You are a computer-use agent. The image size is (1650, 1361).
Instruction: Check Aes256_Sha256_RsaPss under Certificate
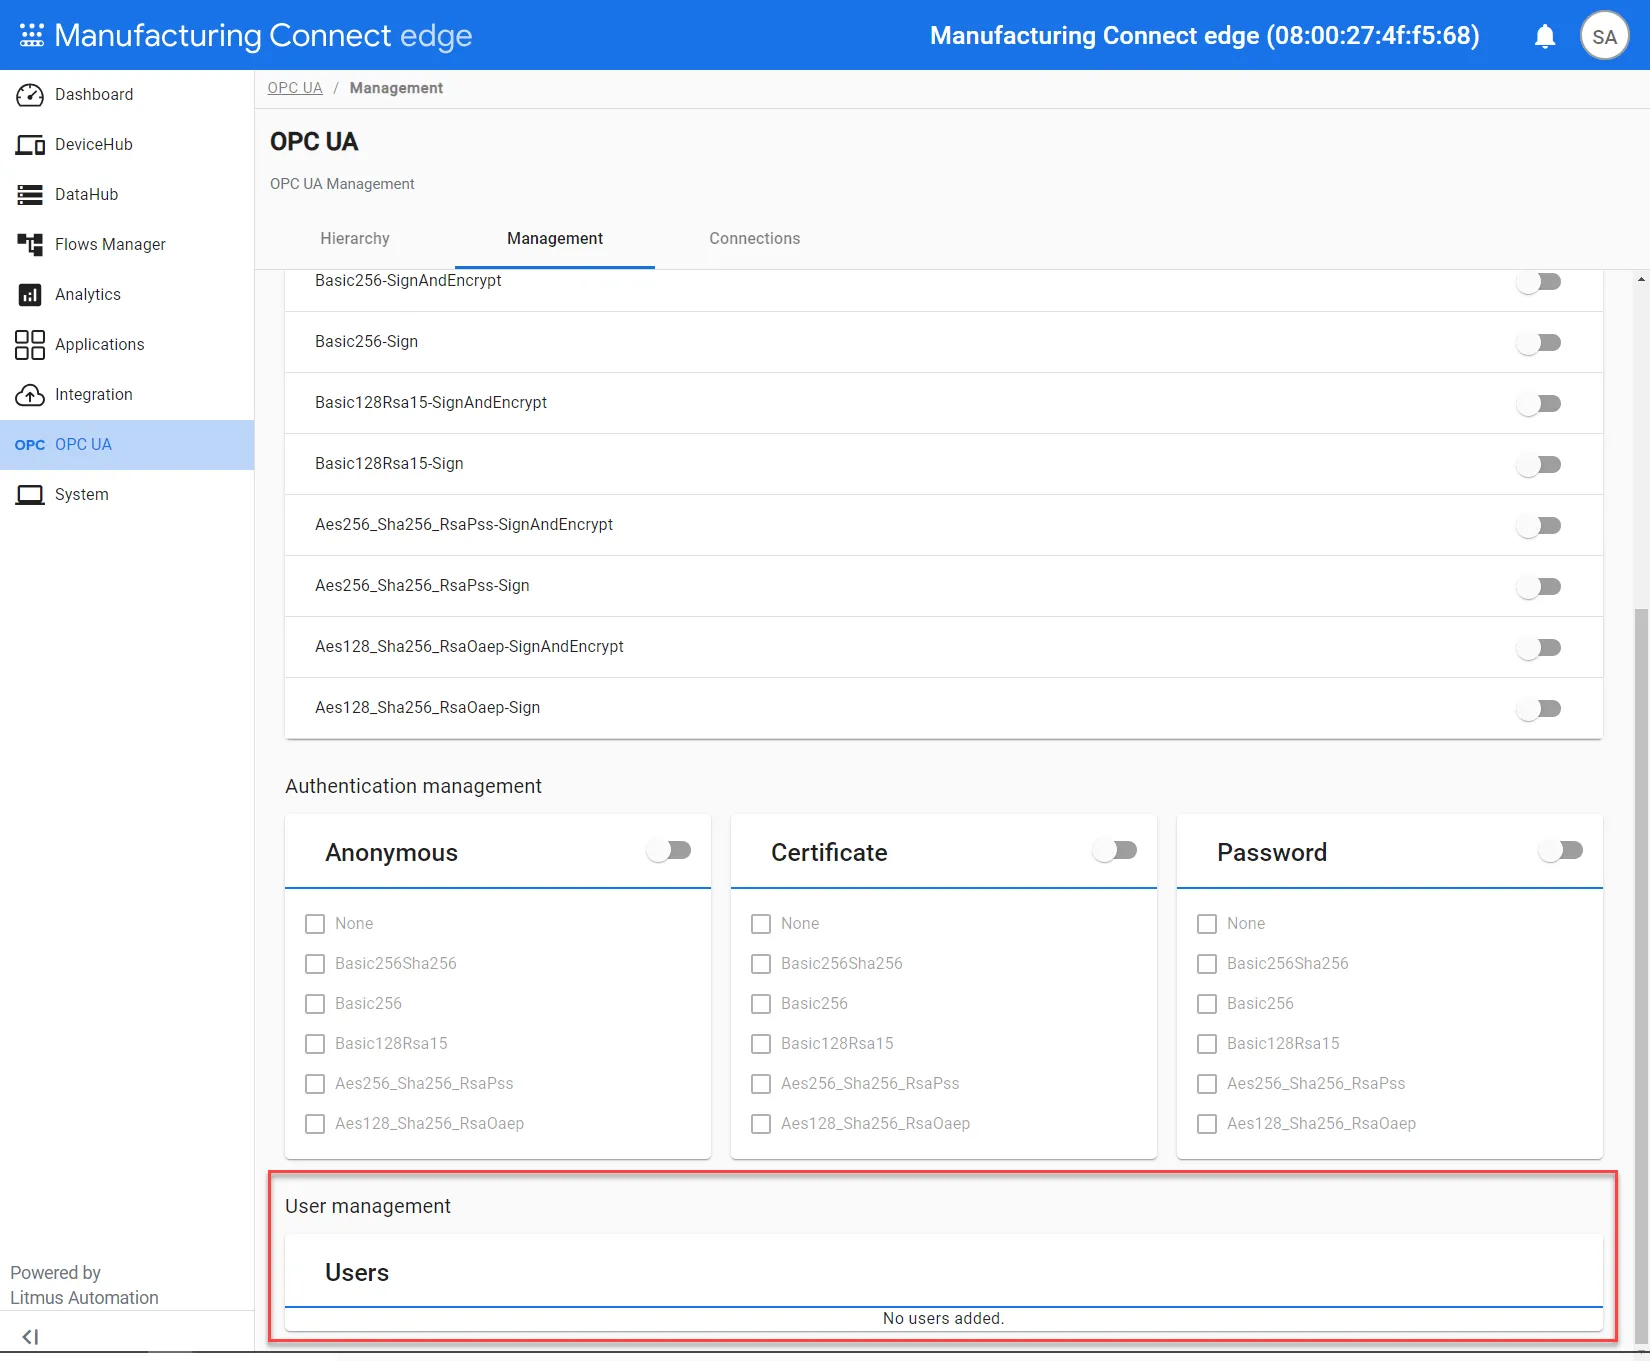click(x=761, y=1084)
